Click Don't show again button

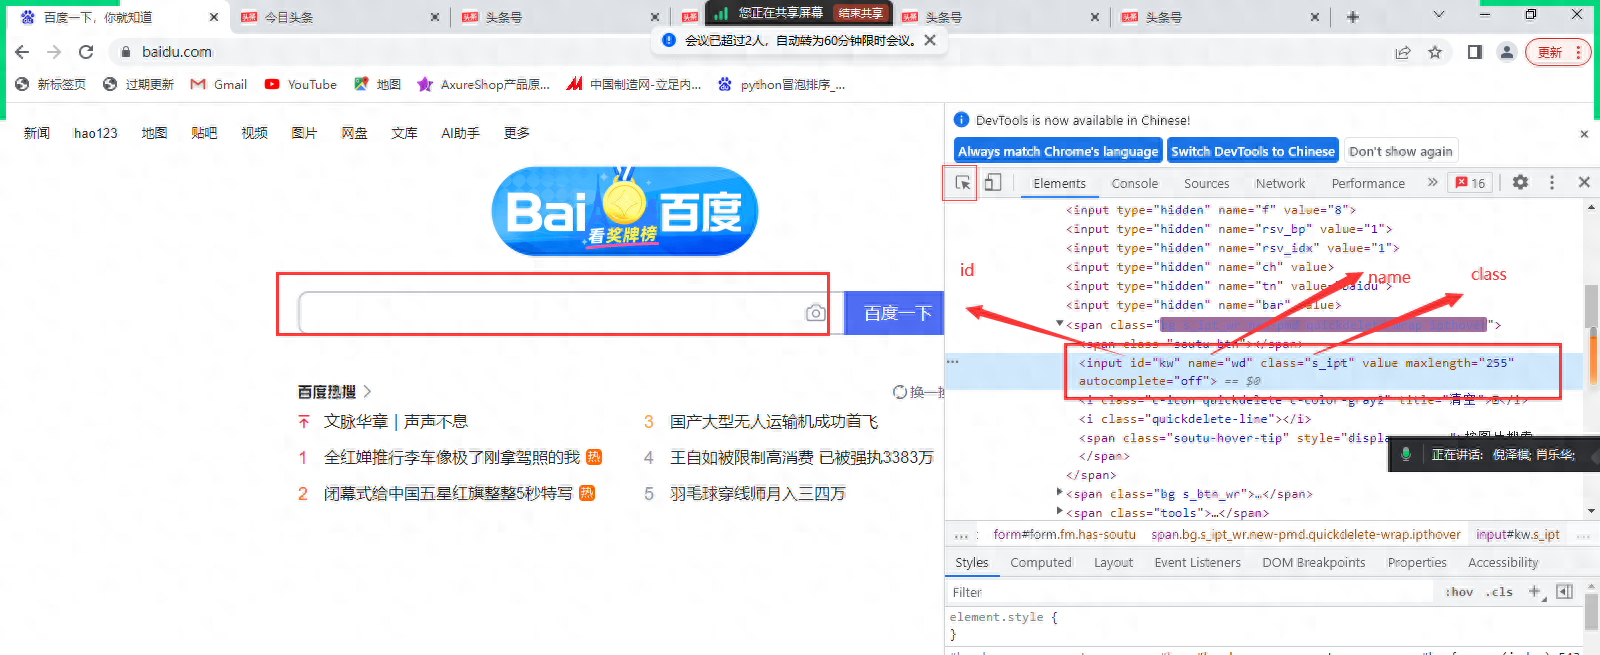1400,151
